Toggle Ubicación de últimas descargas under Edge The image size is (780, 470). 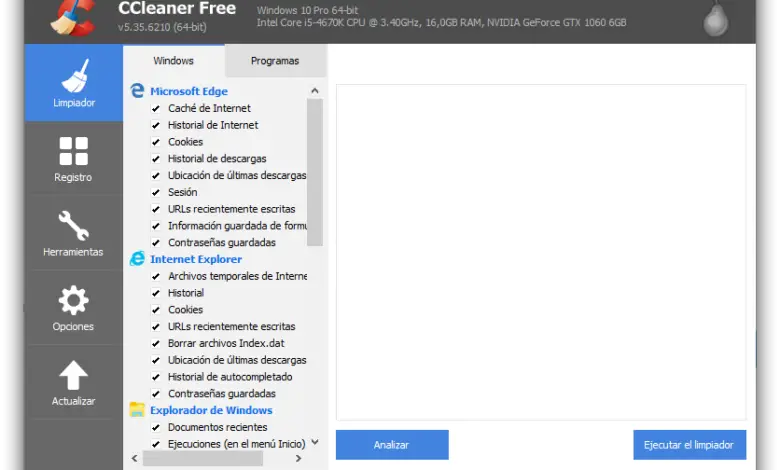pos(156,176)
